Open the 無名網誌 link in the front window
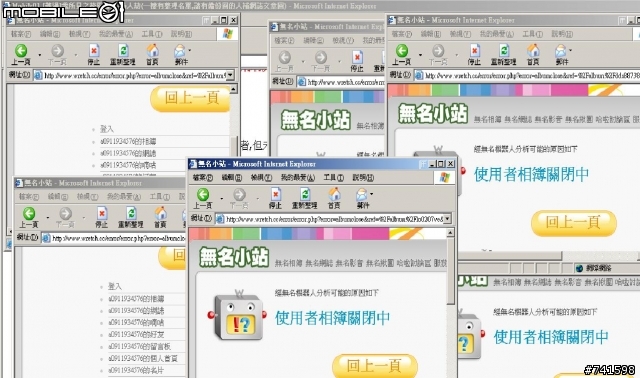This screenshot has height=378, width=640. pos(319,263)
